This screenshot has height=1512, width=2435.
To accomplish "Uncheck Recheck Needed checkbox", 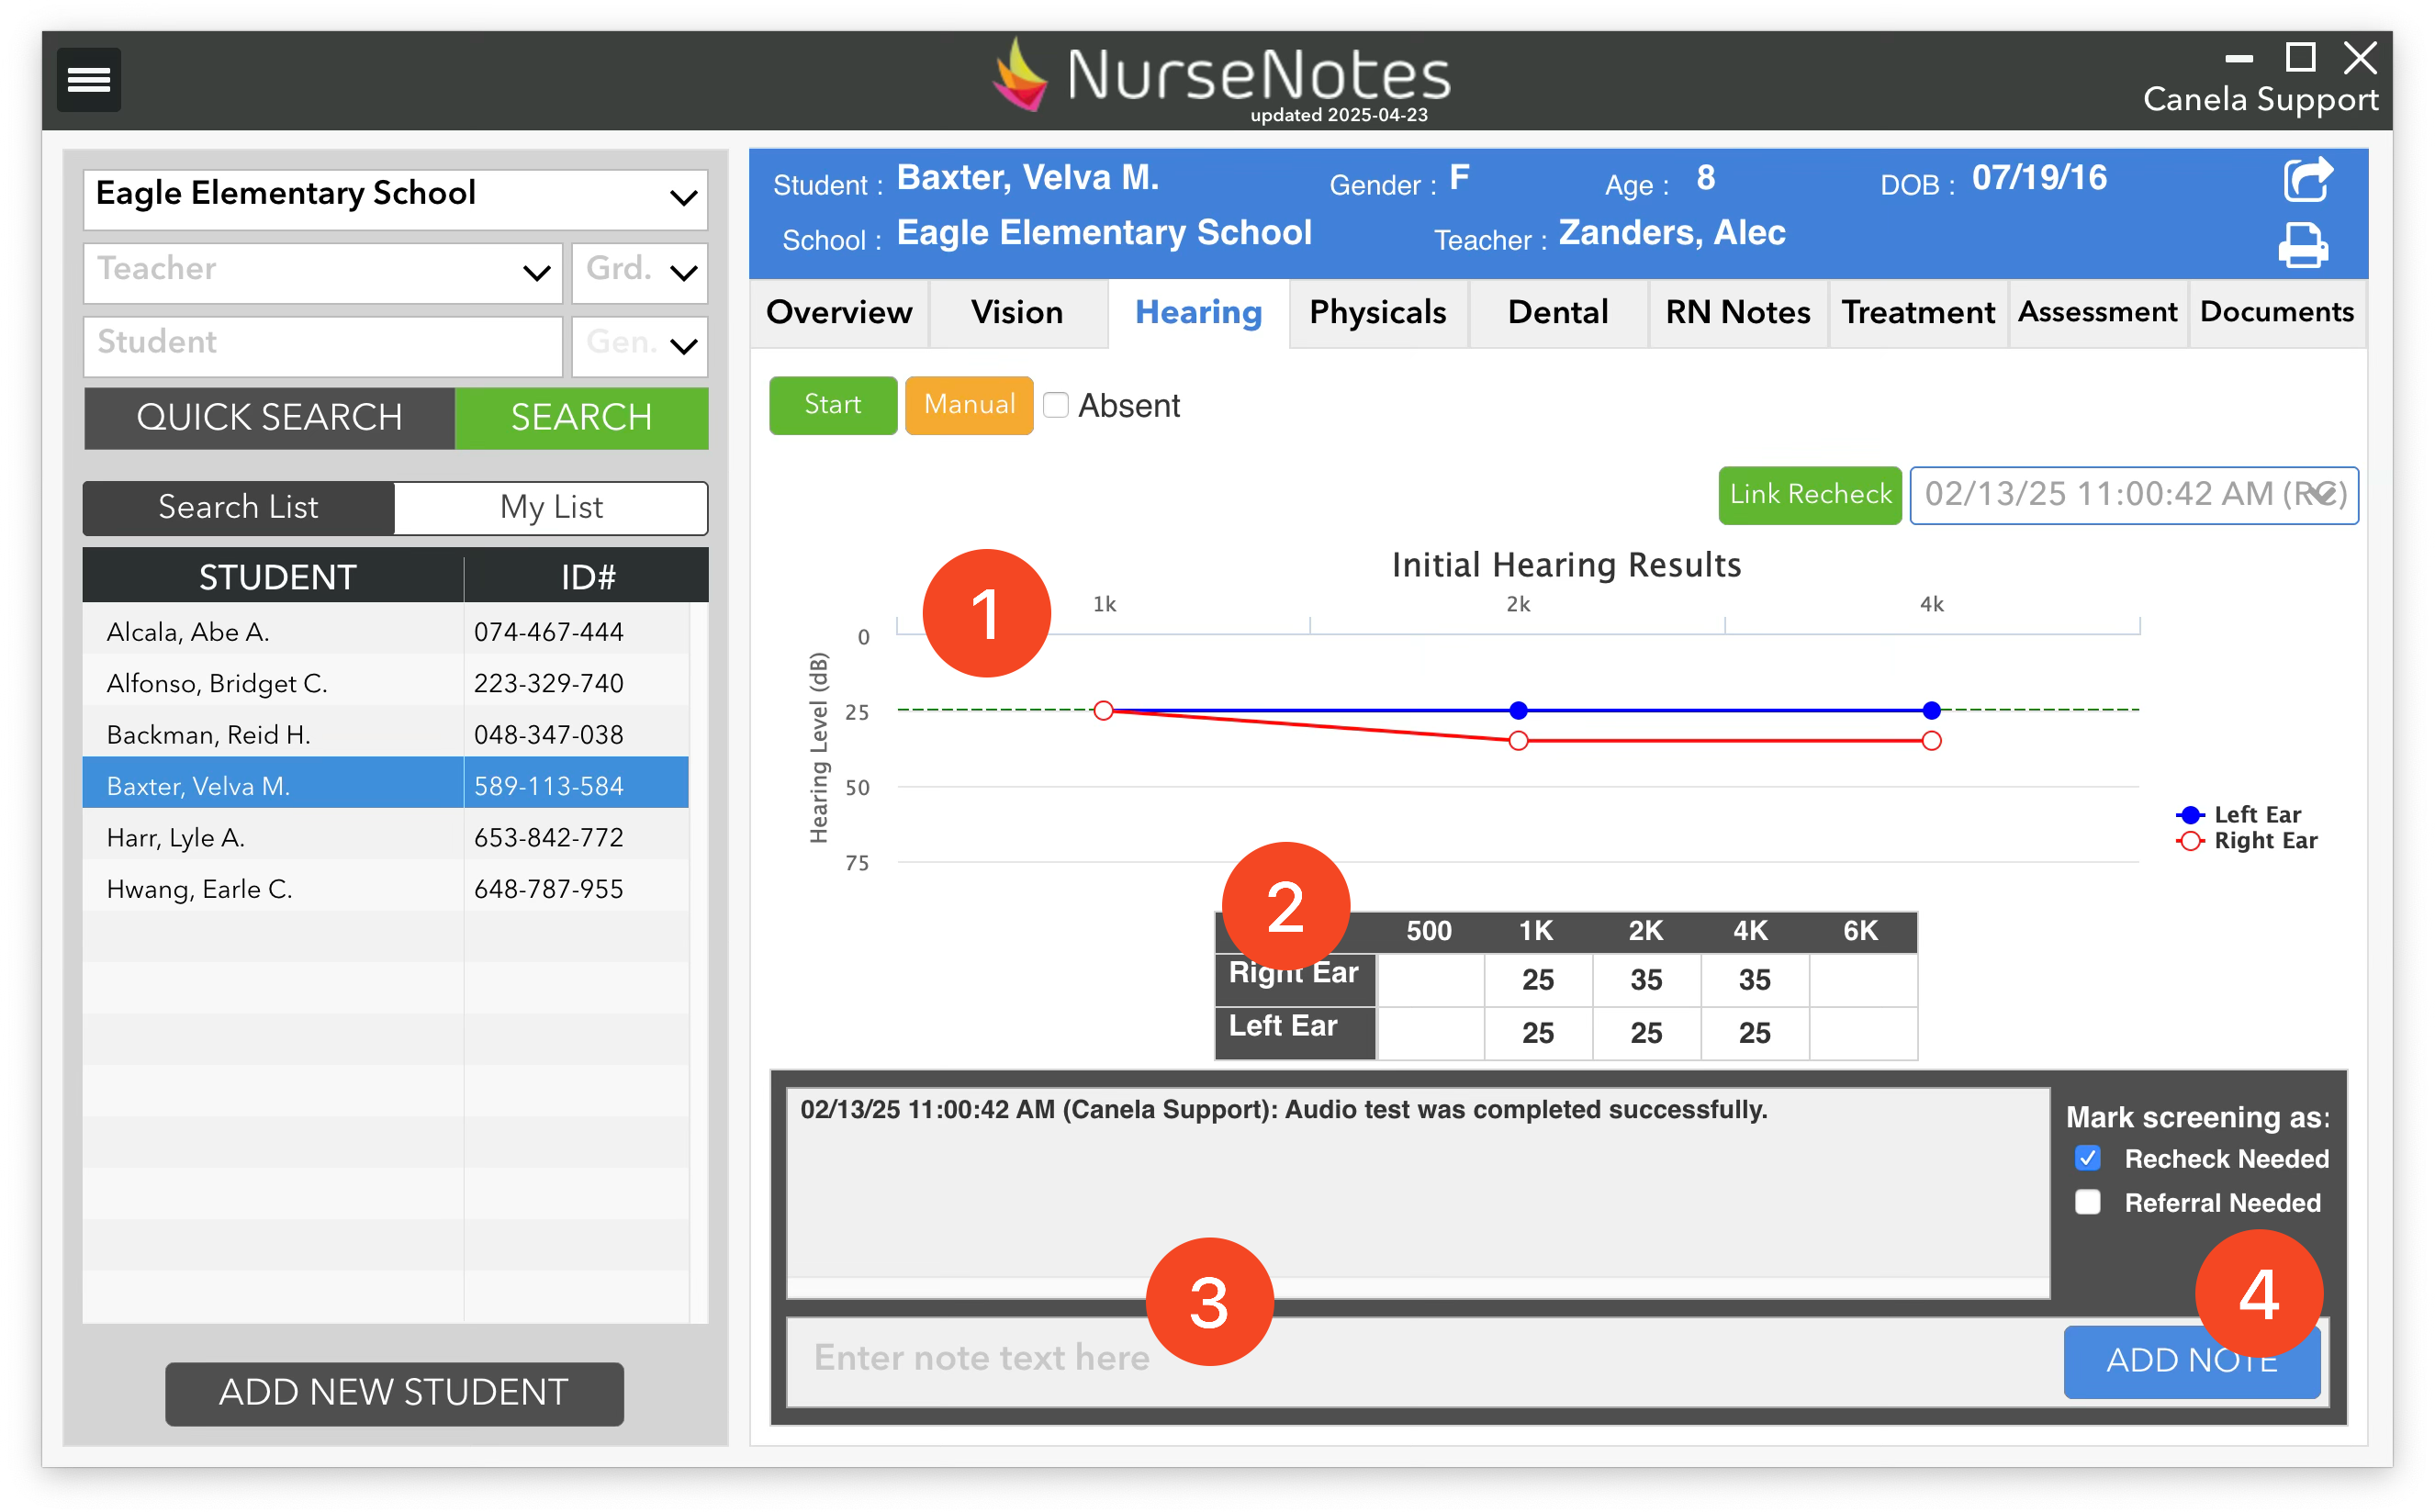I will [2087, 1158].
